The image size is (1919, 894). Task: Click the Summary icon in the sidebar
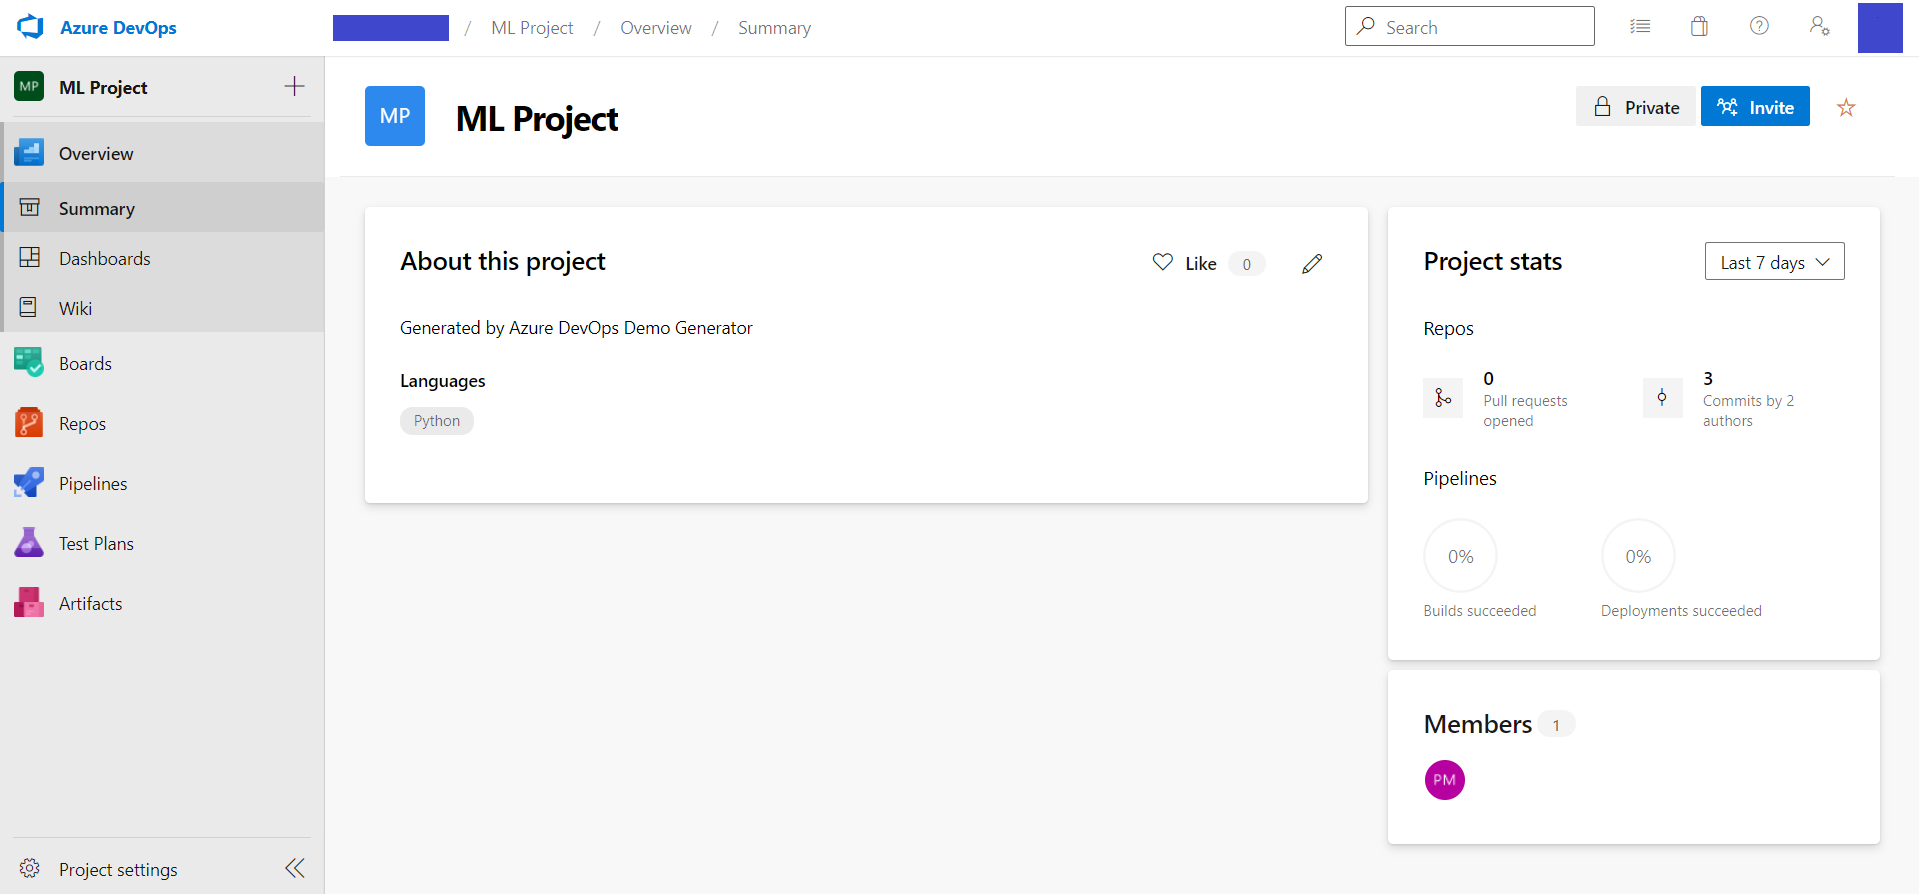tap(30, 207)
